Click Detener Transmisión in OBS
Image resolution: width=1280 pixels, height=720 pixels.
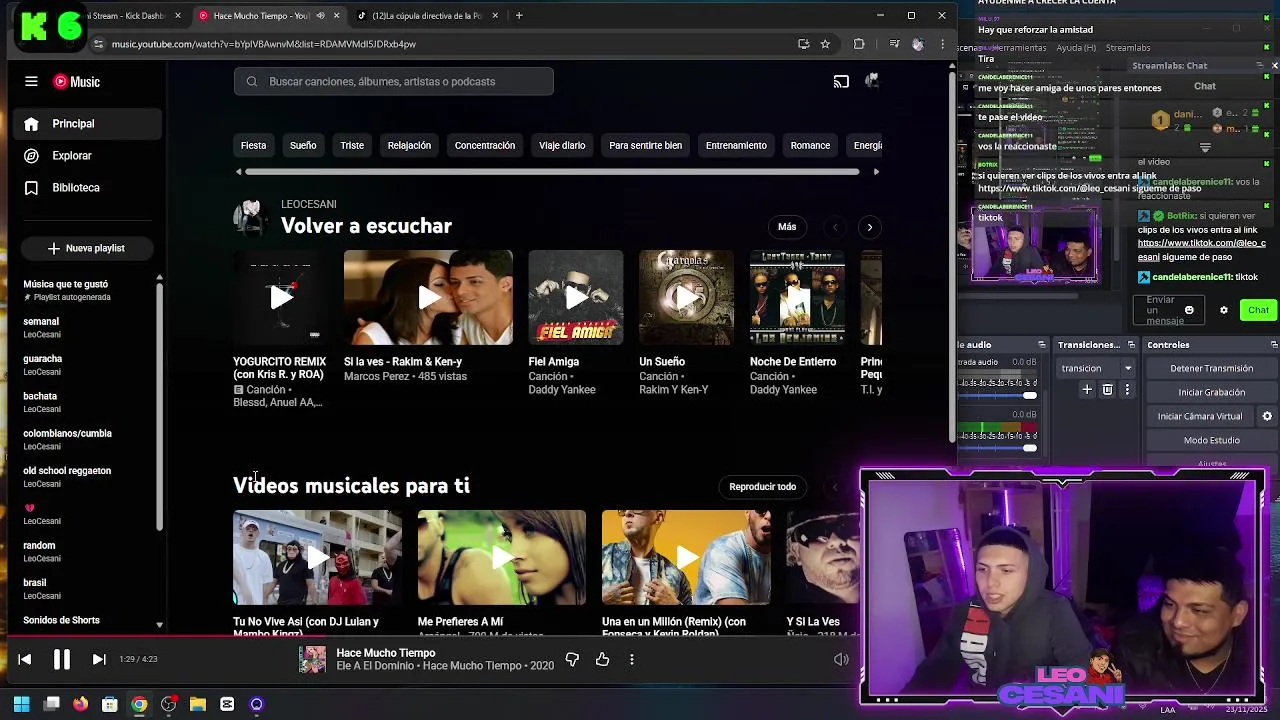[x=1211, y=369]
